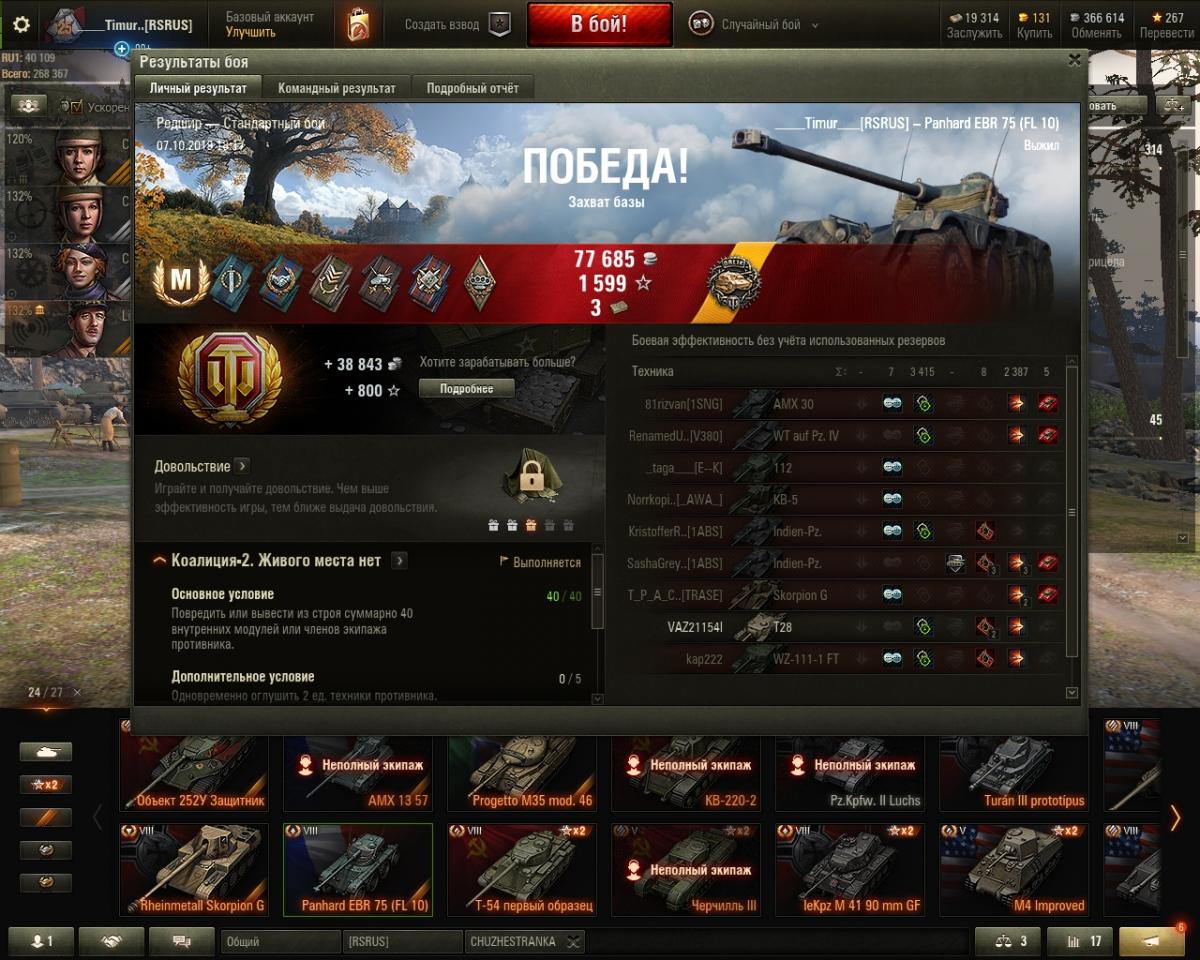
Task: Open the Подробный отчёт tab
Action: (x=473, y=88)
